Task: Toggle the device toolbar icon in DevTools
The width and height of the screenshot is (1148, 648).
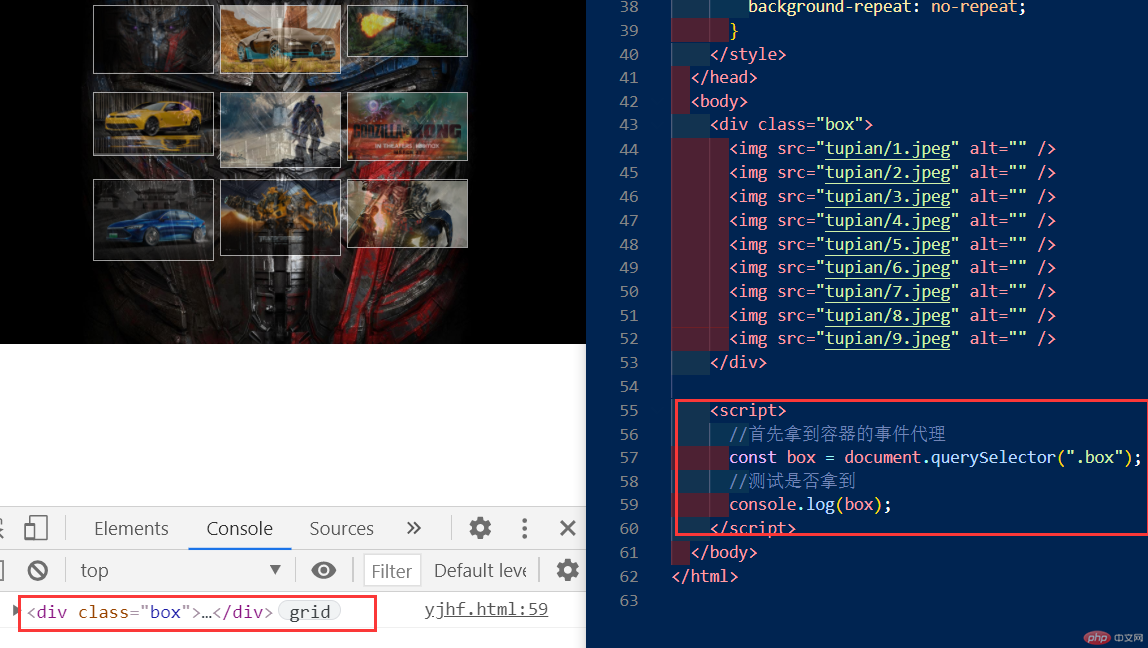Action: [35, 528]
